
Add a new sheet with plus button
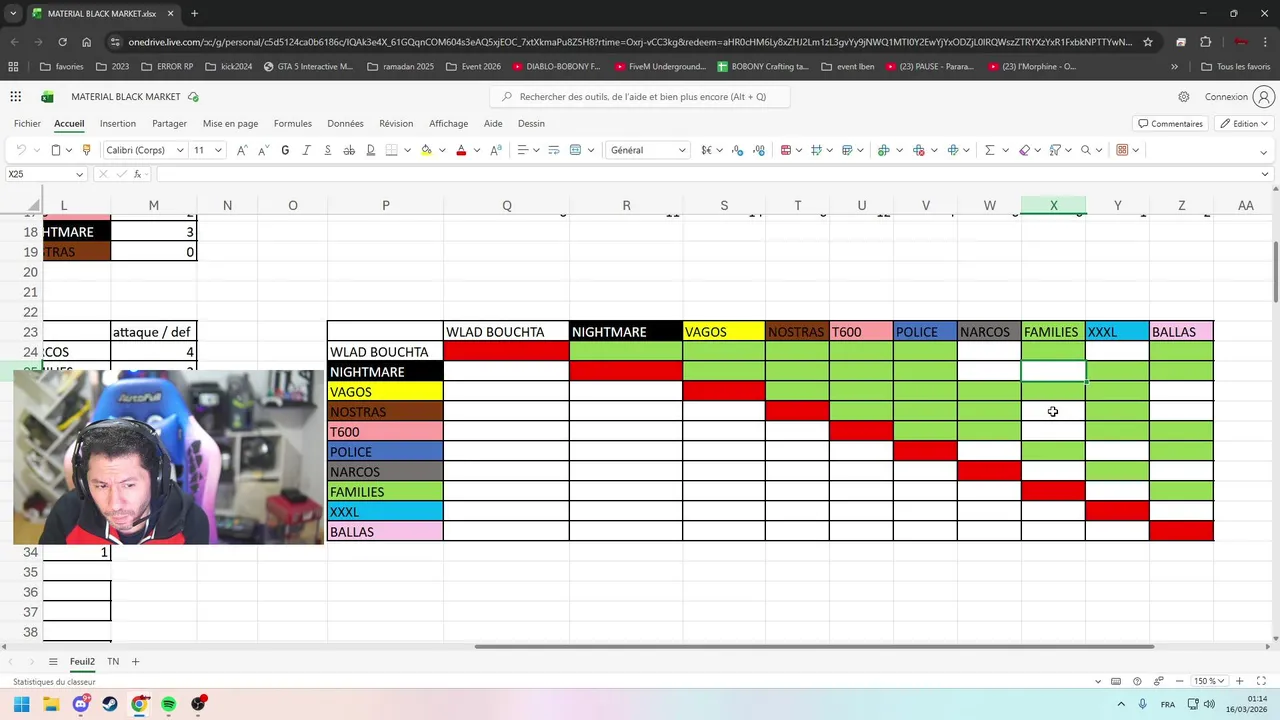click(135, 662)
